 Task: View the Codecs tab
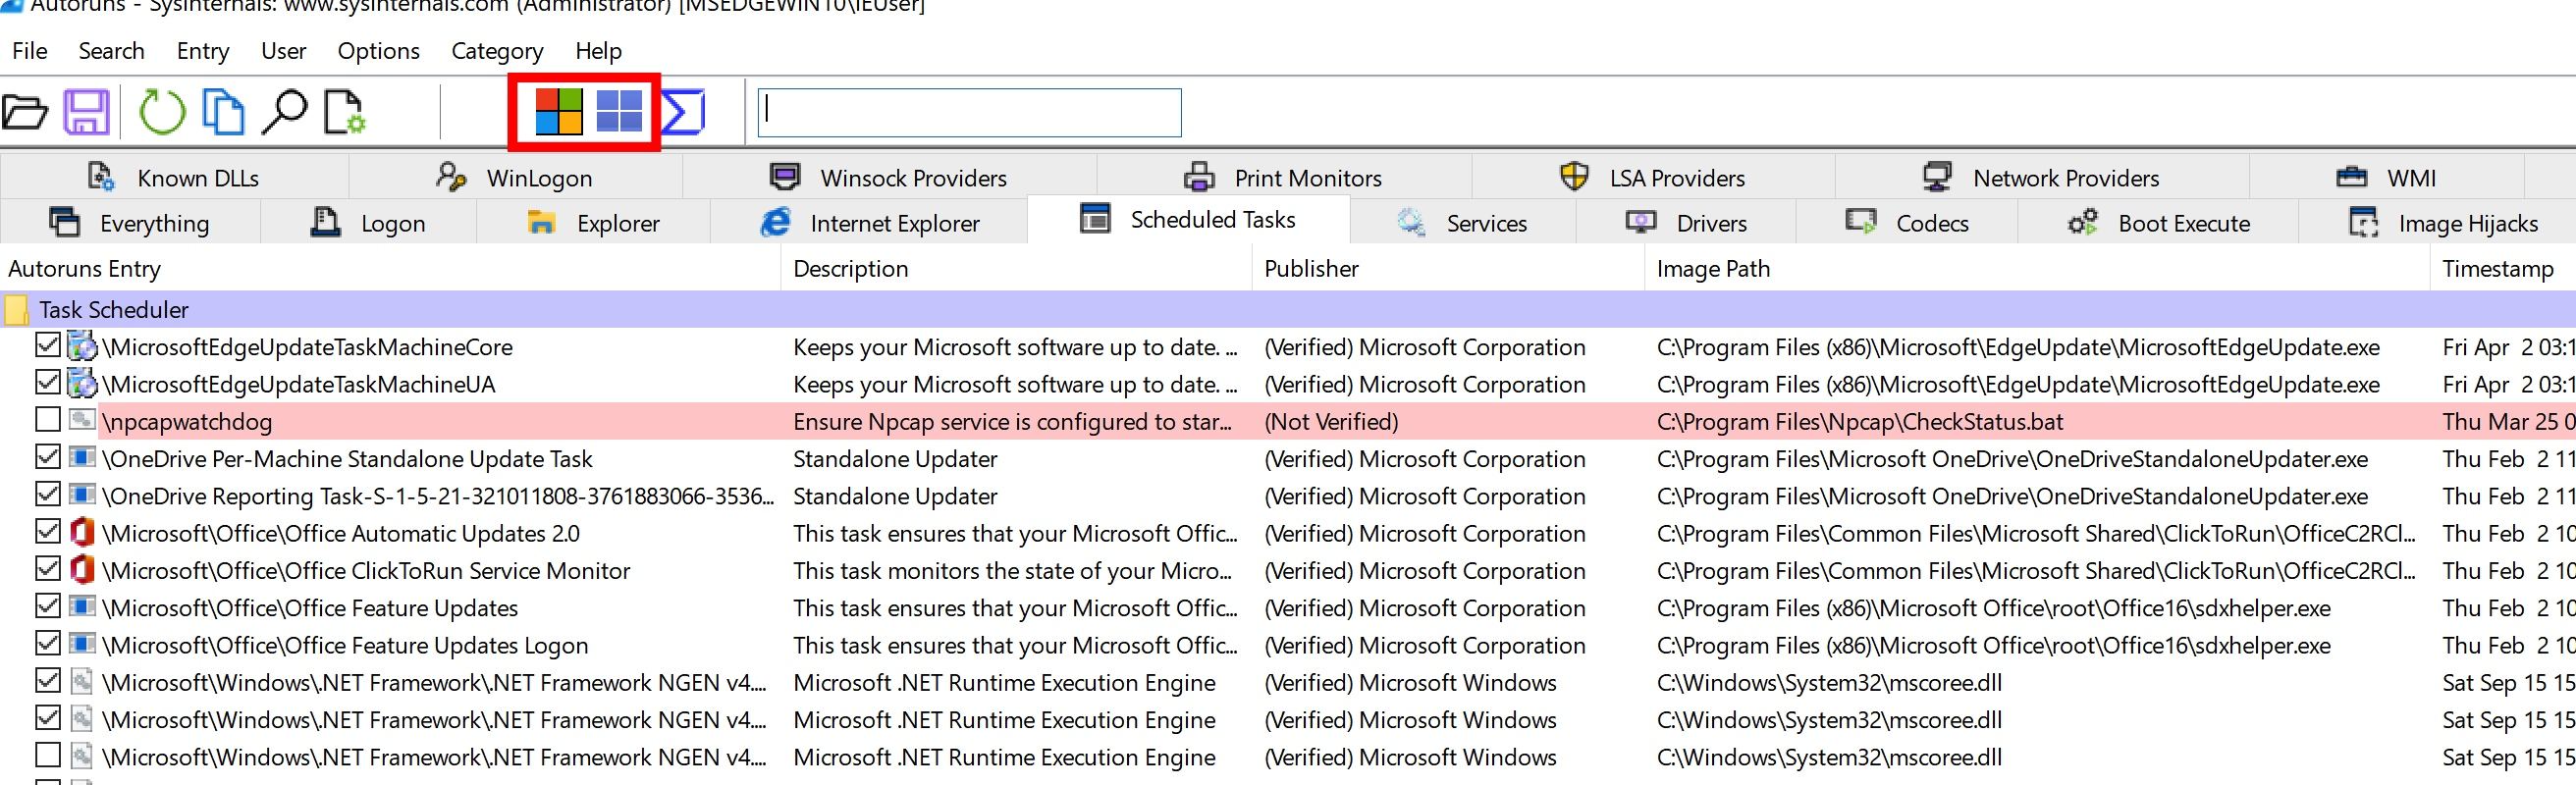pyautogui.click(x=1907, y=223)
